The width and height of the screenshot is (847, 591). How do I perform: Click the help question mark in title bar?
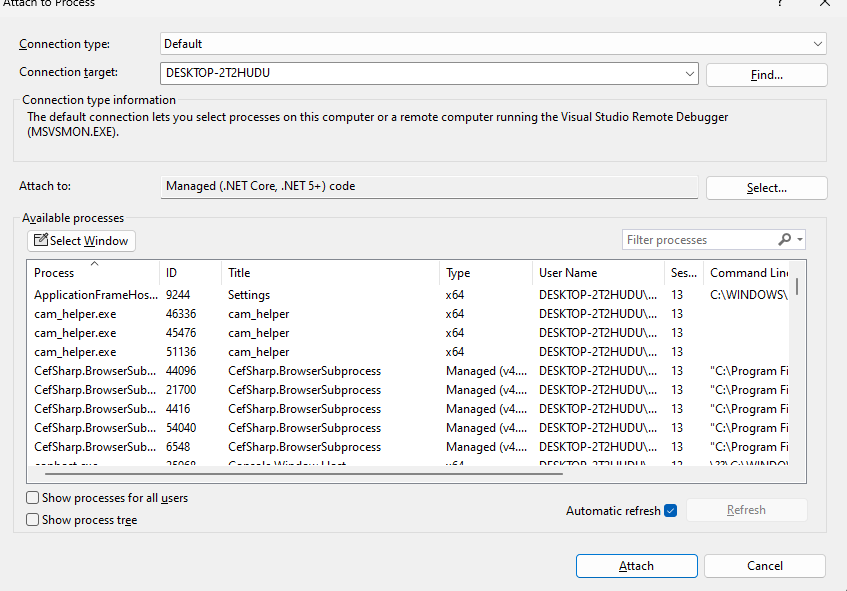[x=780, y=3]
